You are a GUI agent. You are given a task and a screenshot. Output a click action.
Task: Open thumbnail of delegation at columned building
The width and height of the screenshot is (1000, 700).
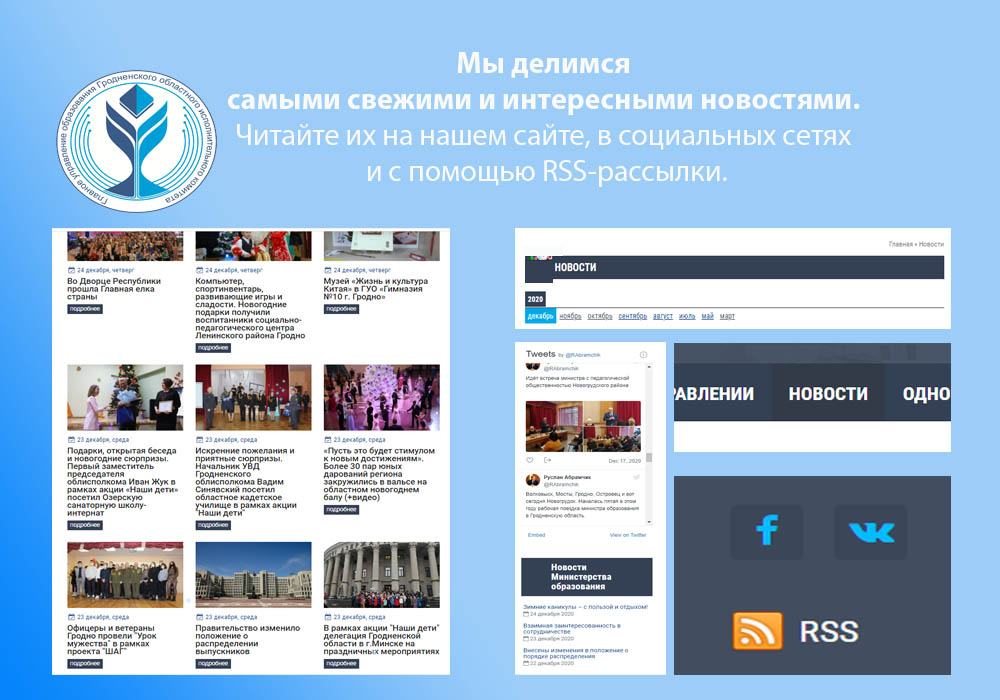tap(381, 575)
